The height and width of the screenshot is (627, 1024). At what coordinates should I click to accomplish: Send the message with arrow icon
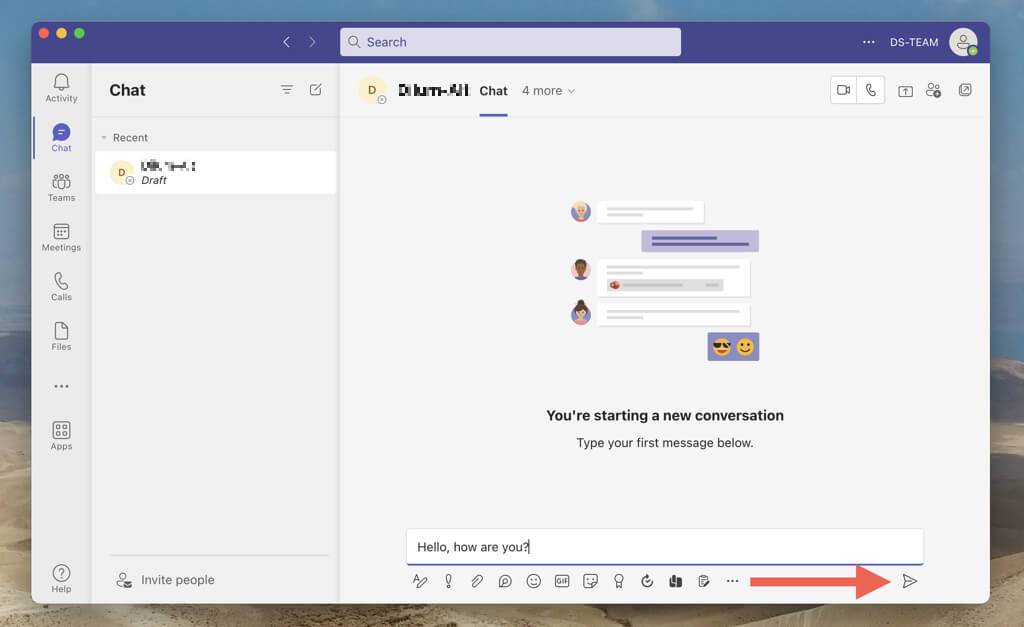click(x=910, y=581)
